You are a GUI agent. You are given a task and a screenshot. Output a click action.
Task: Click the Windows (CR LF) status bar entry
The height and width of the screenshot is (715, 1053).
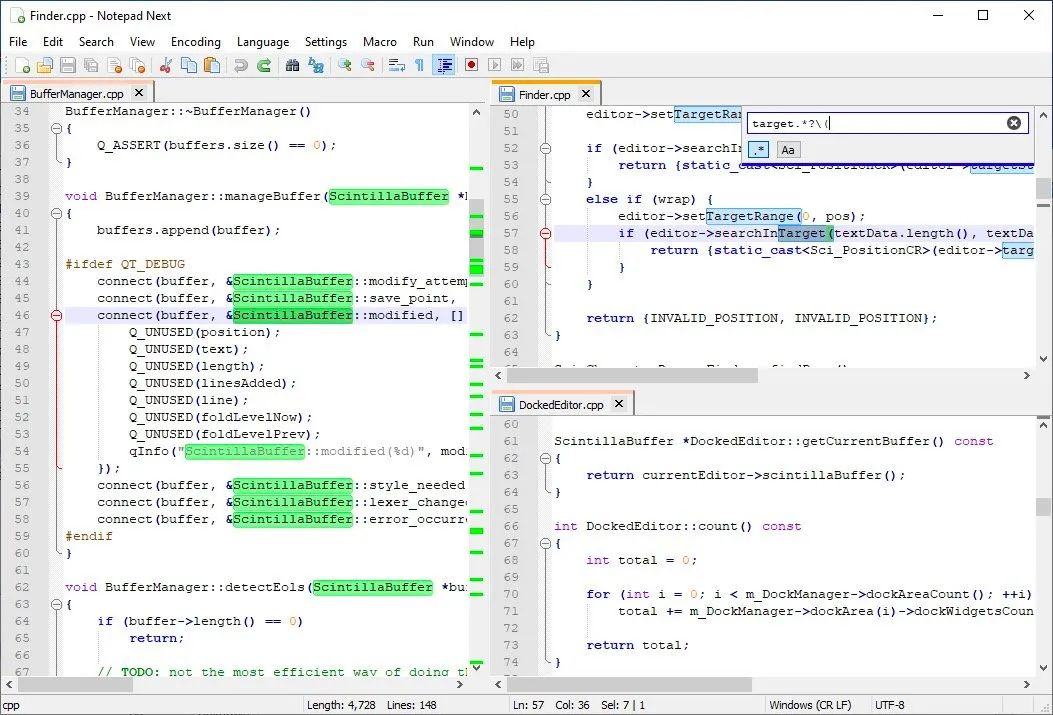point(810,705)
